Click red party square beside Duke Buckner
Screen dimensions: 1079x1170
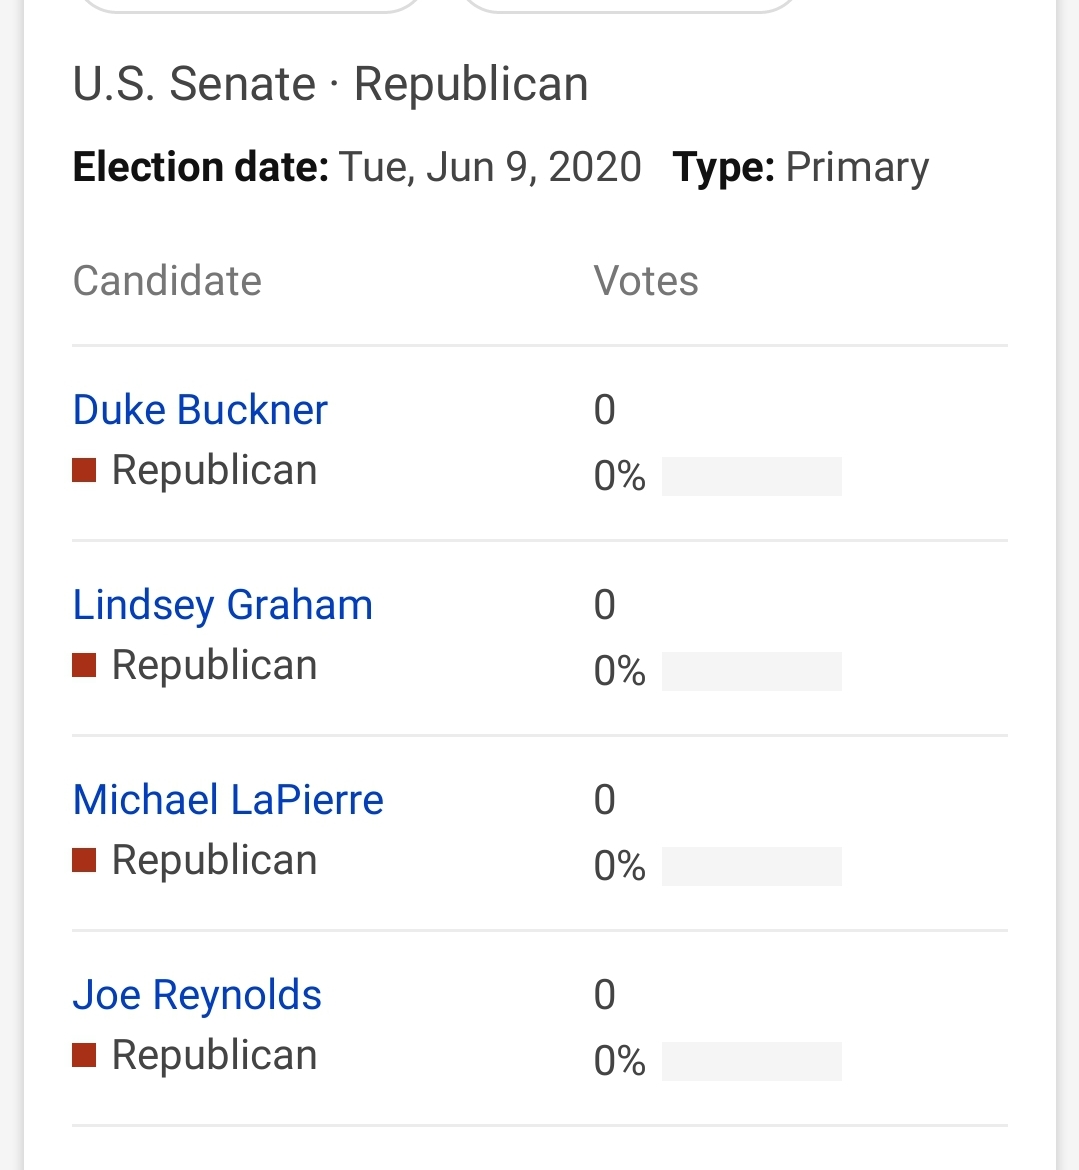[x=84, y=471]
